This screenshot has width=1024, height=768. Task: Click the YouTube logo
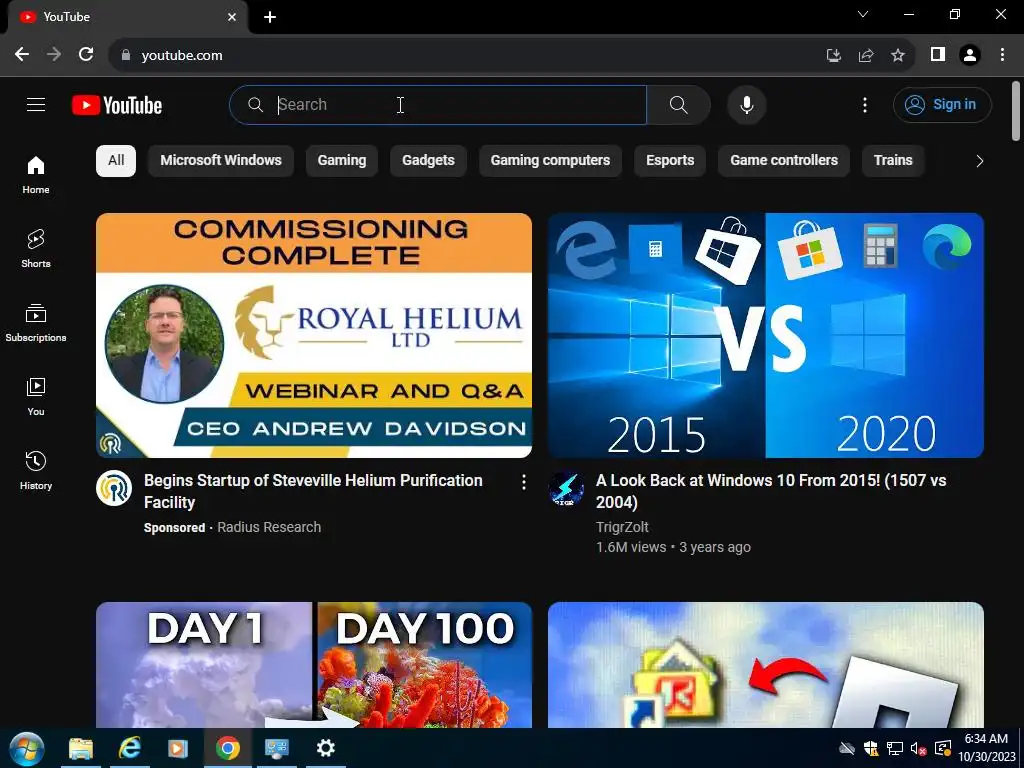coord(117,105)
